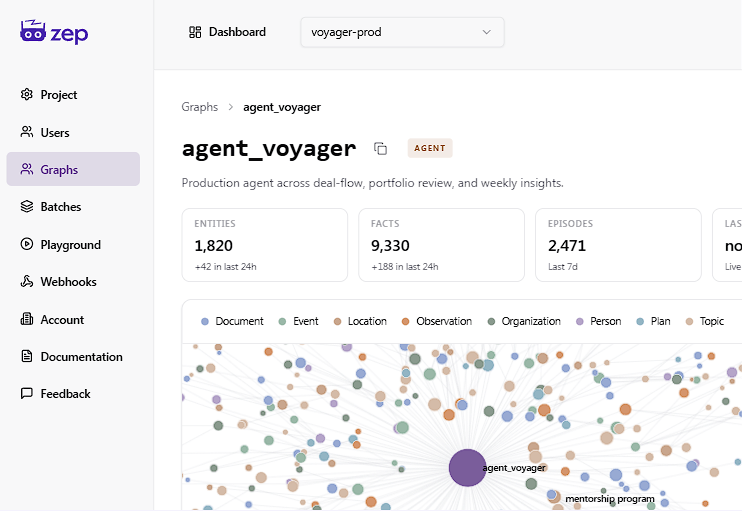This screenshot has width=742, height=511.
Task: Click the Webhooks icon
Action: pyautogui.click(x=27, y=281)
